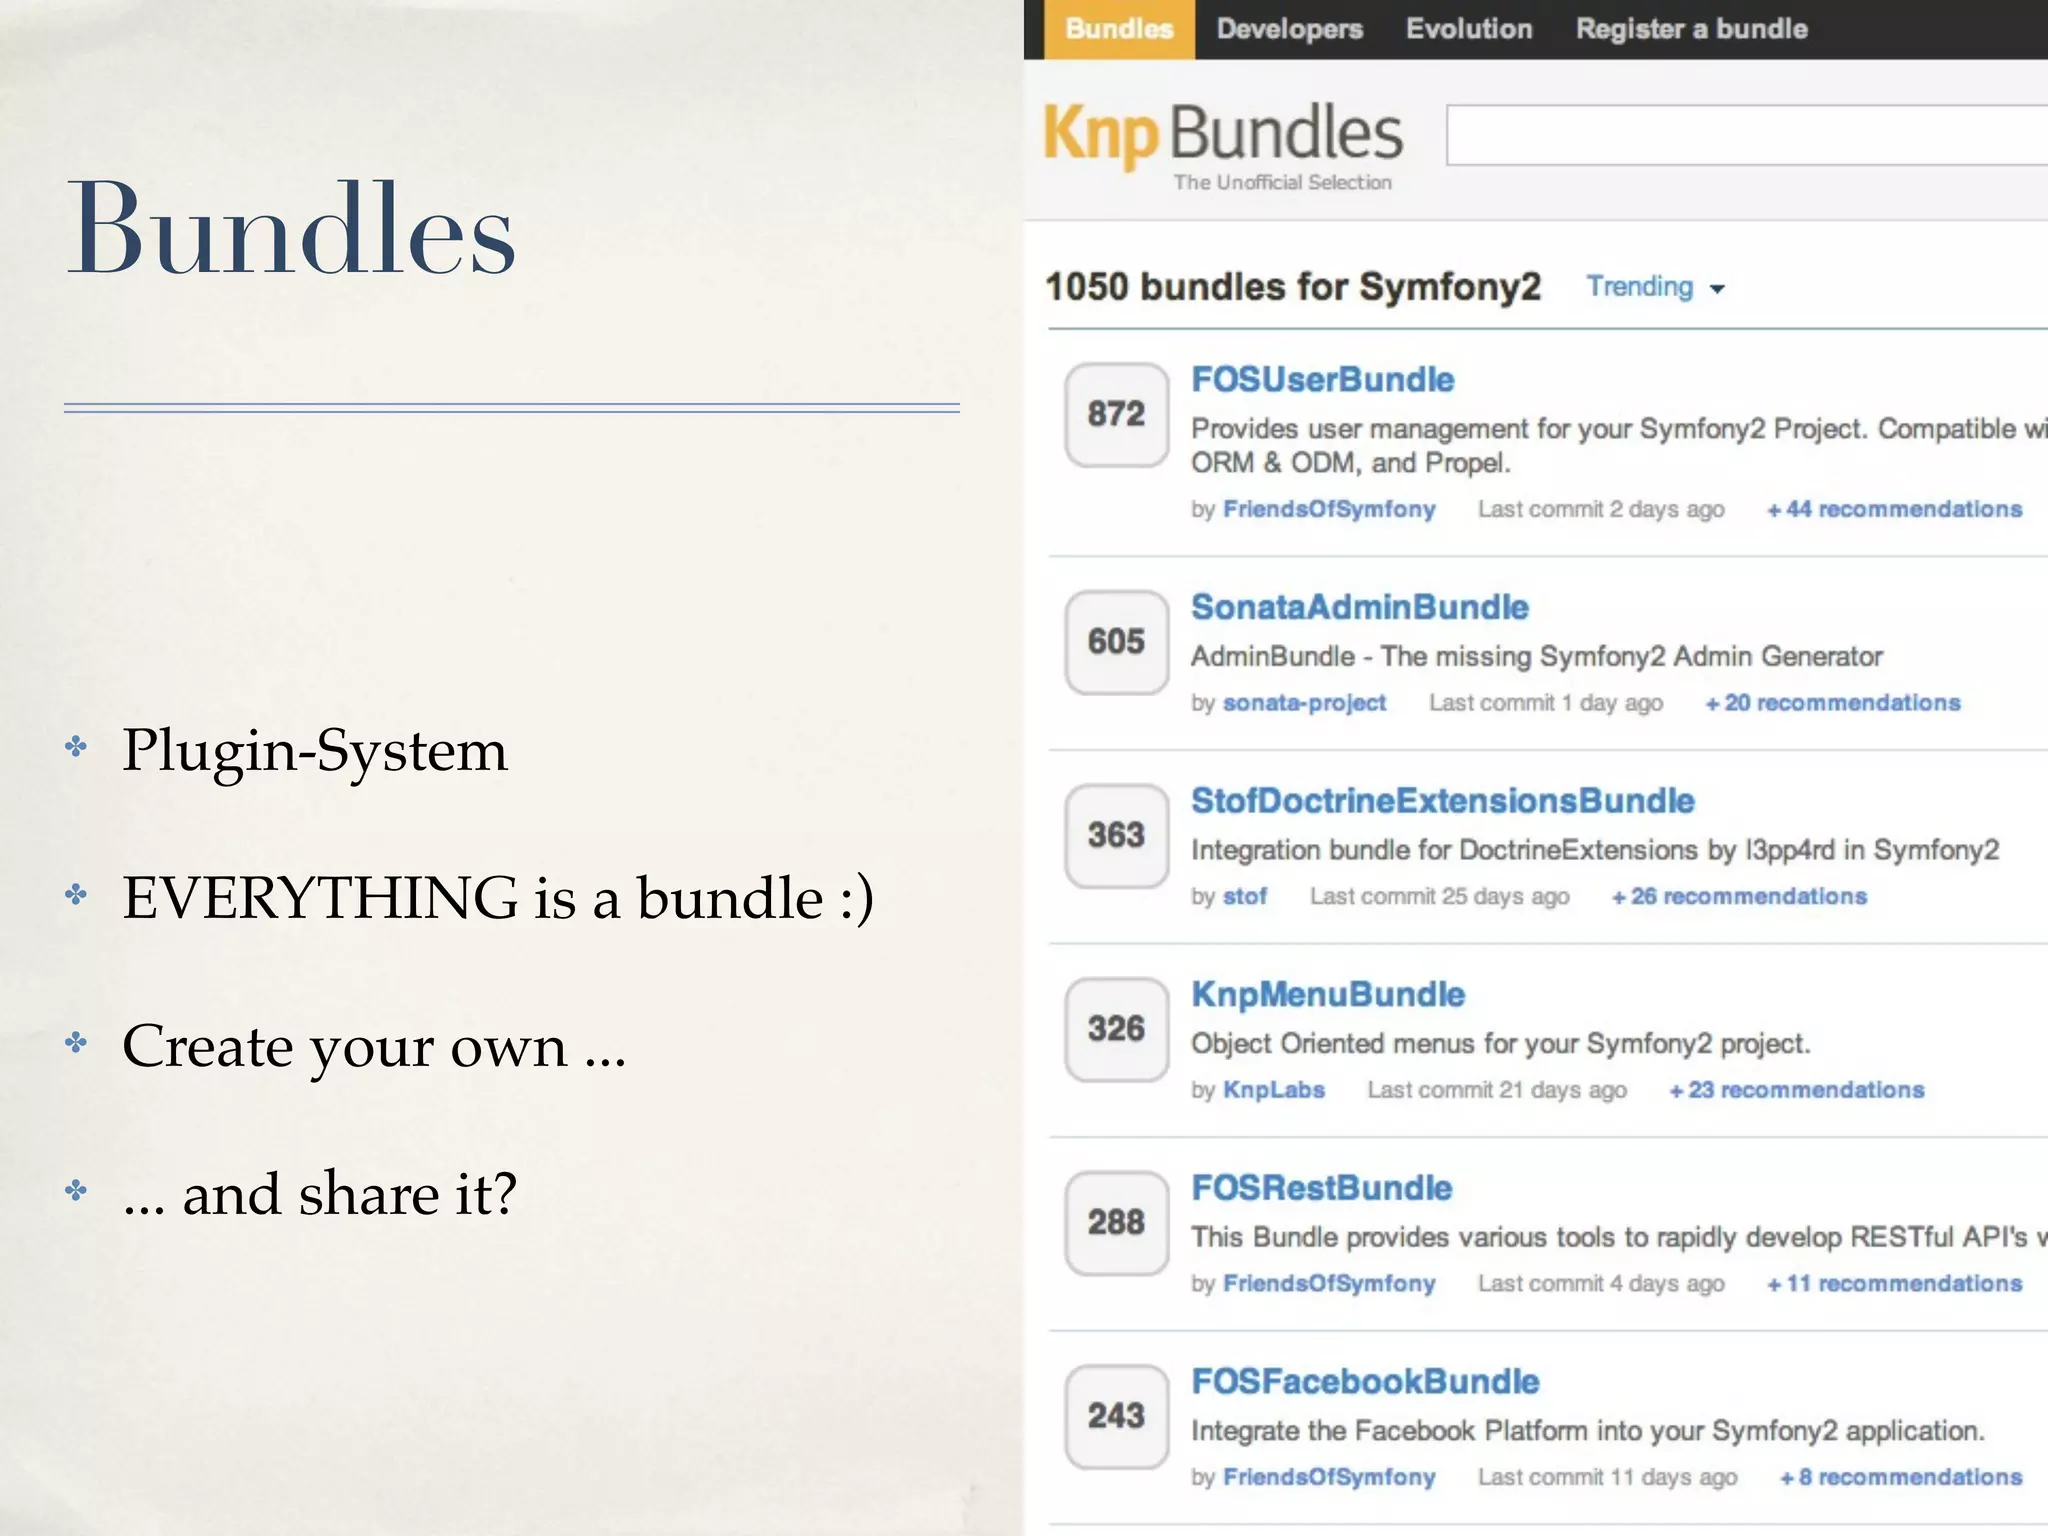2048x1536 pixels.
Task: Open the FOSFacebookBundle link
Action: click(1365, 1382)
